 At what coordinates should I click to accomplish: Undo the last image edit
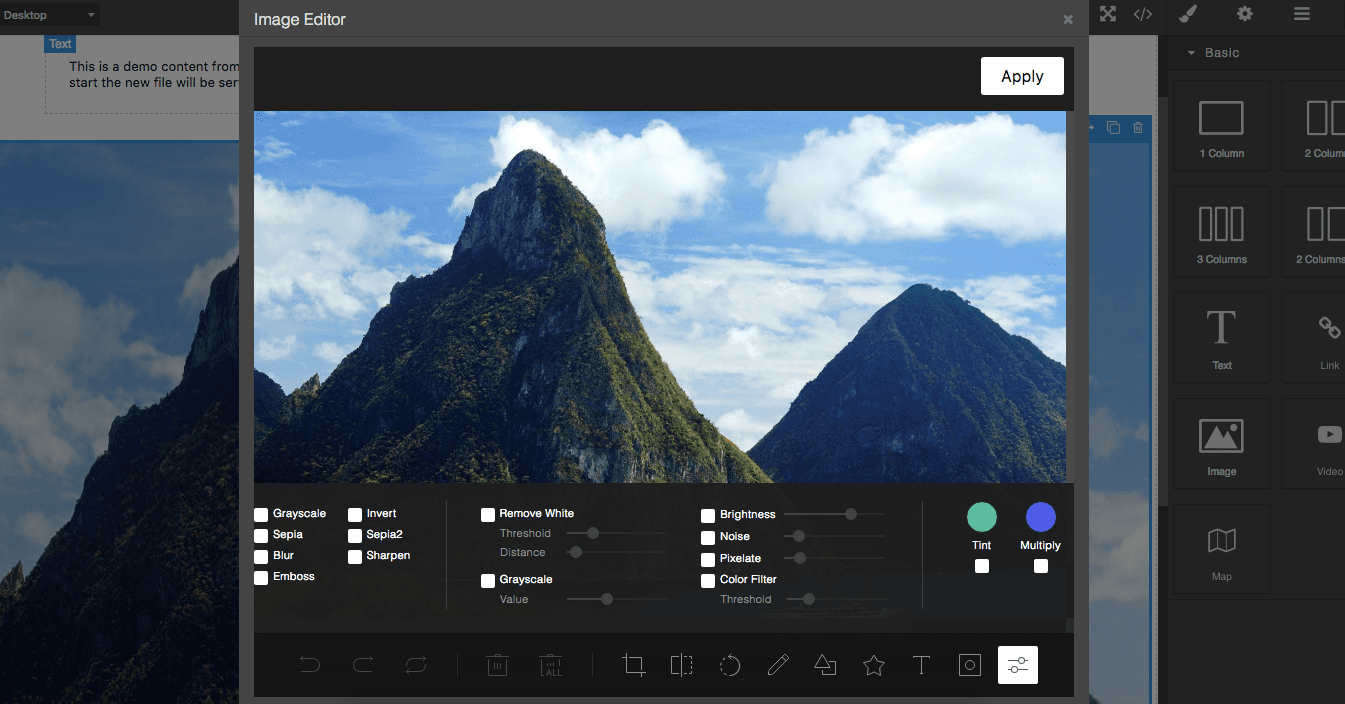(310, 665)
